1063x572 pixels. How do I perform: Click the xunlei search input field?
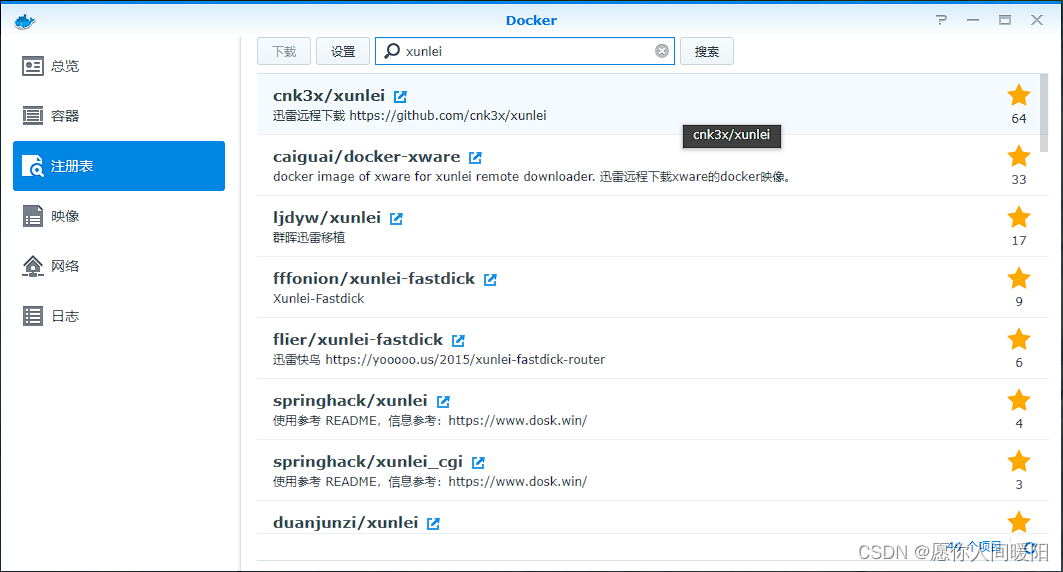(x=525, y=52)
